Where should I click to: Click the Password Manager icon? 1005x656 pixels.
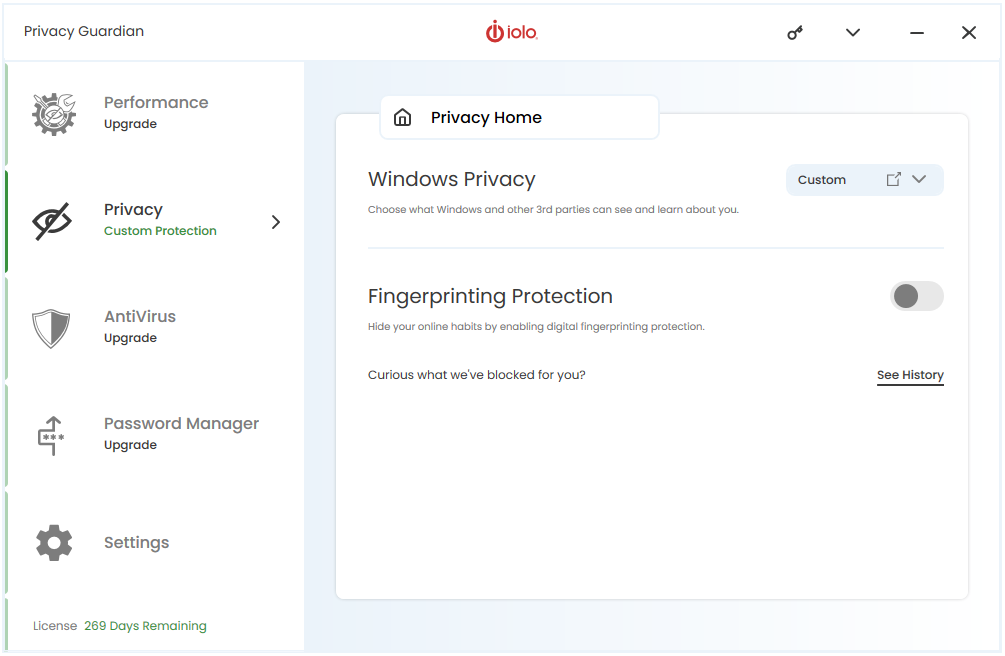click(51, 435)
